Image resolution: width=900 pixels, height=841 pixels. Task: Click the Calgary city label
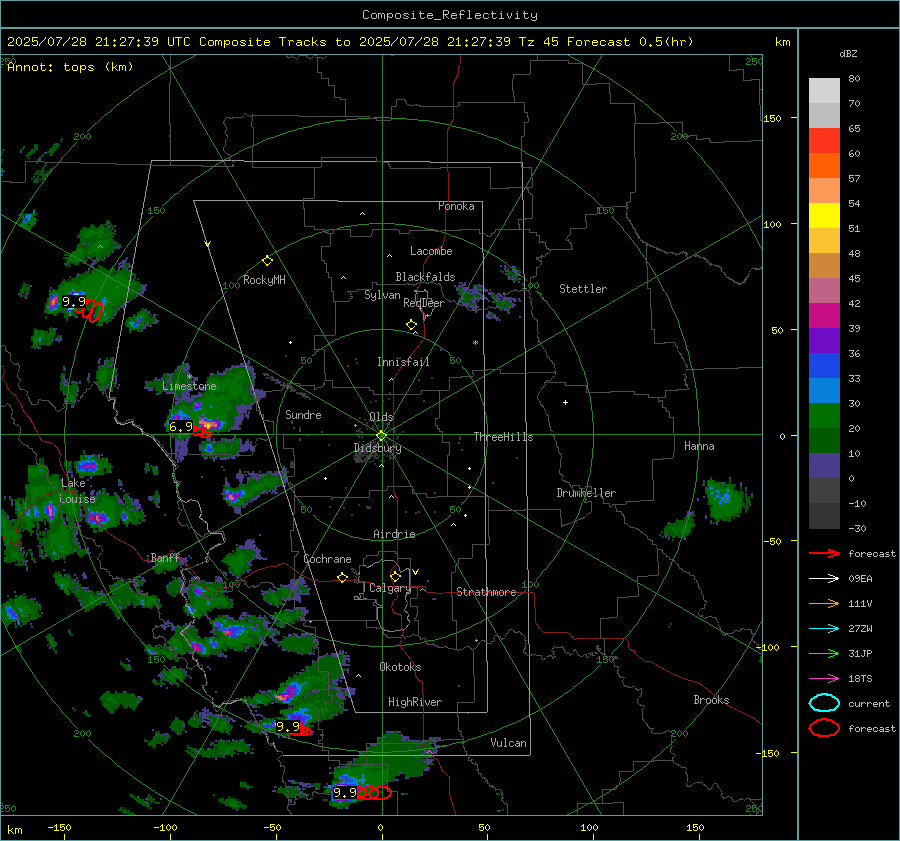tap(390, 588)
